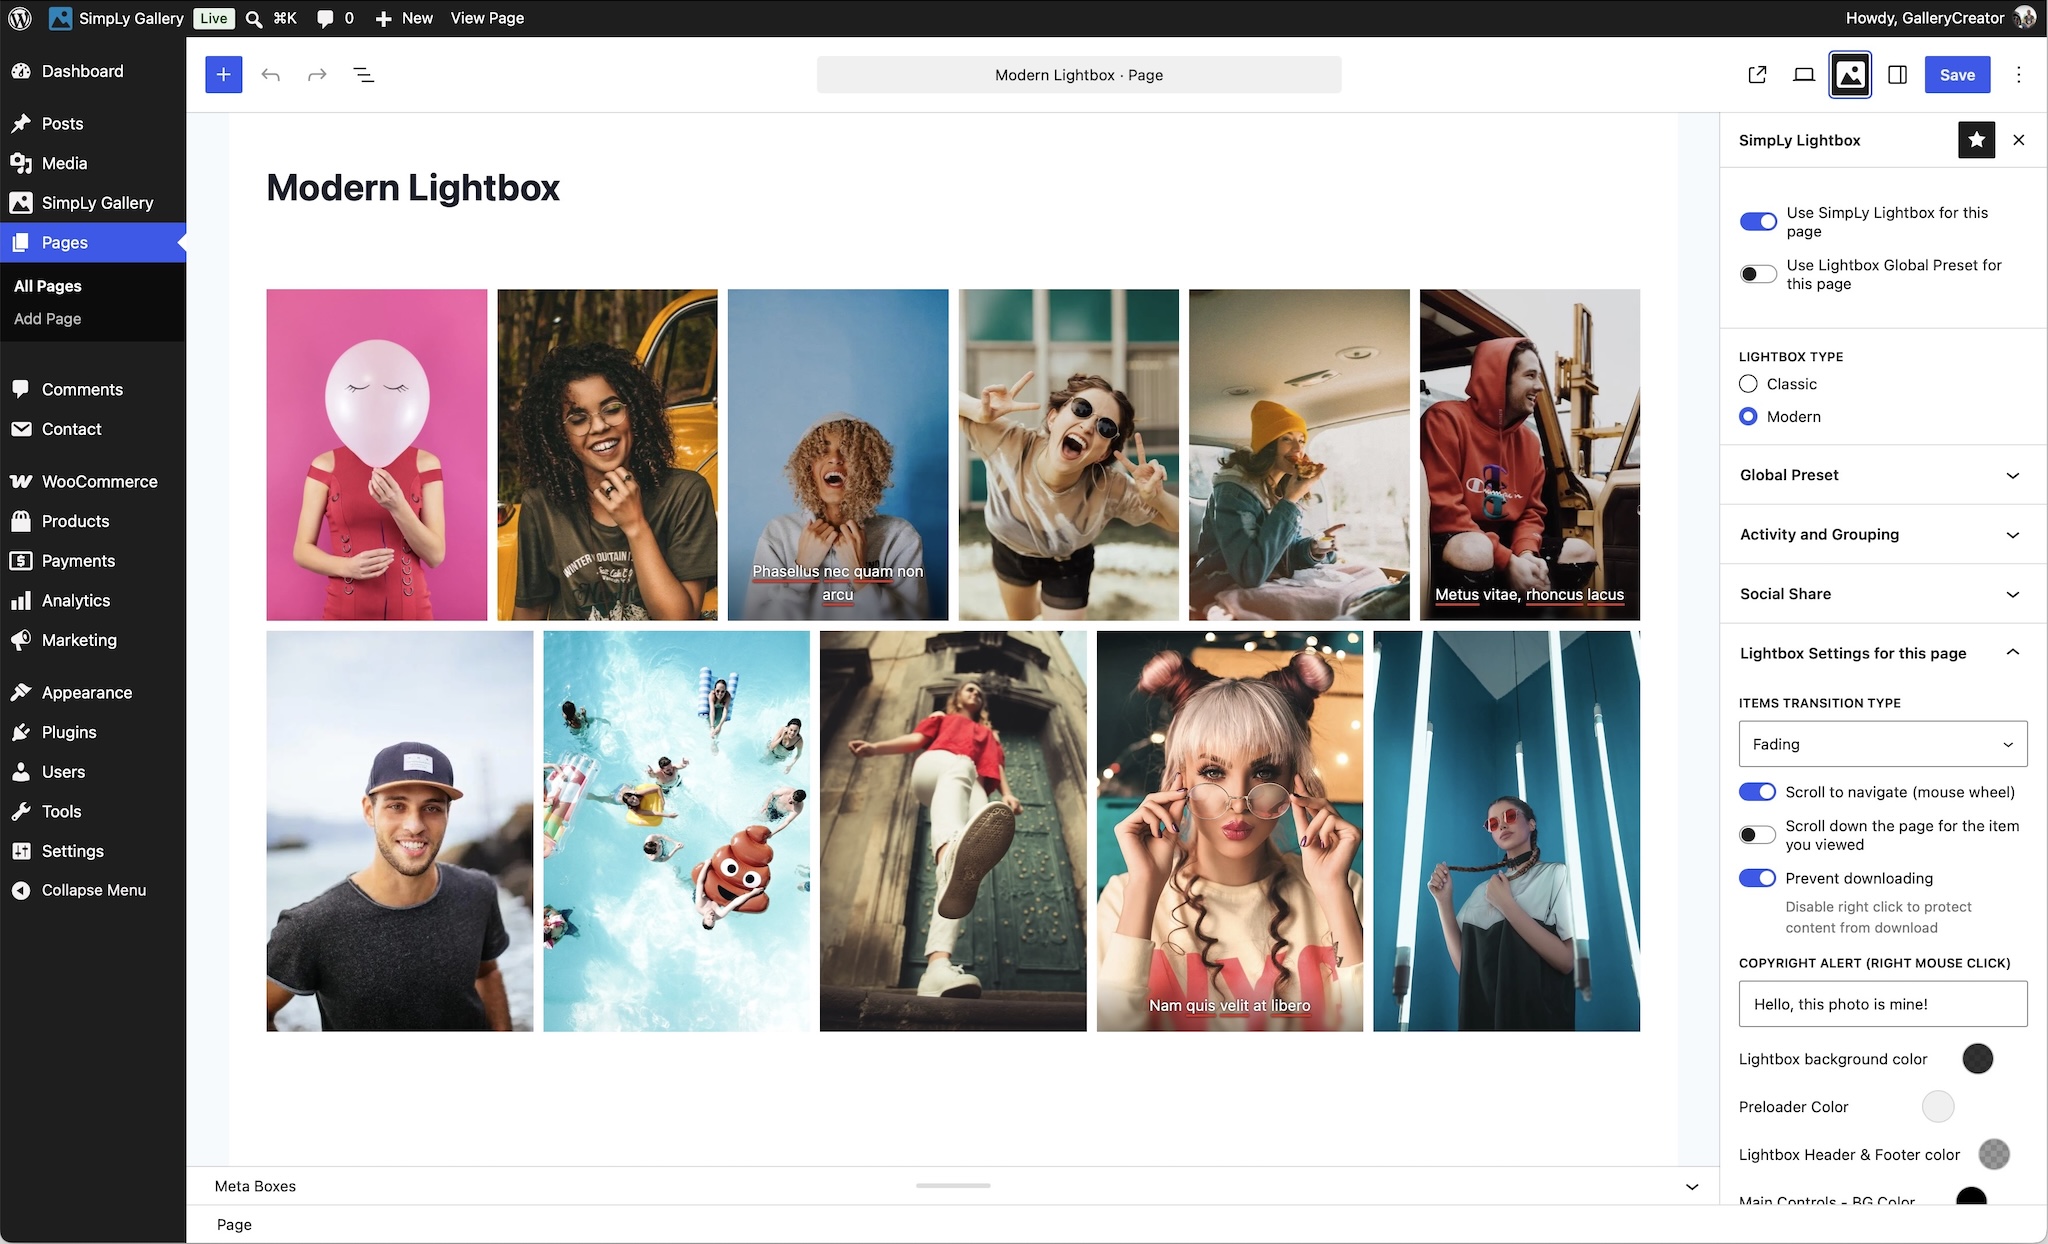
Task: Open the admin bar search magnifier
Action: pos(254,18)
